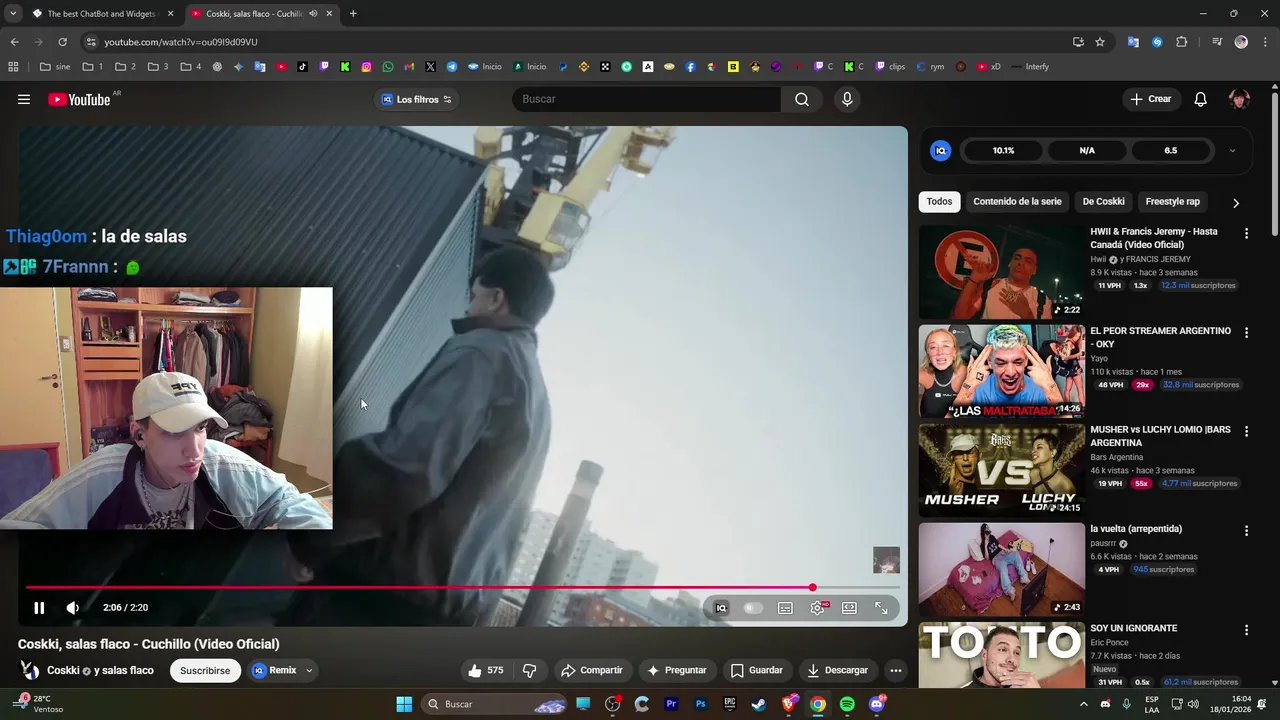Like the video with 575 likes
The width and height of the screenshot is (1280, 720).
tap(486, 670)
